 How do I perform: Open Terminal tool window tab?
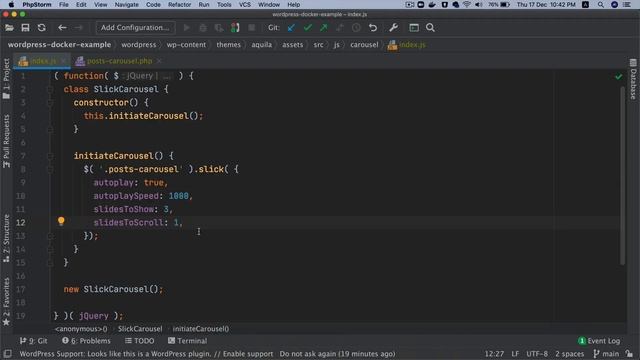click(187, 341)
